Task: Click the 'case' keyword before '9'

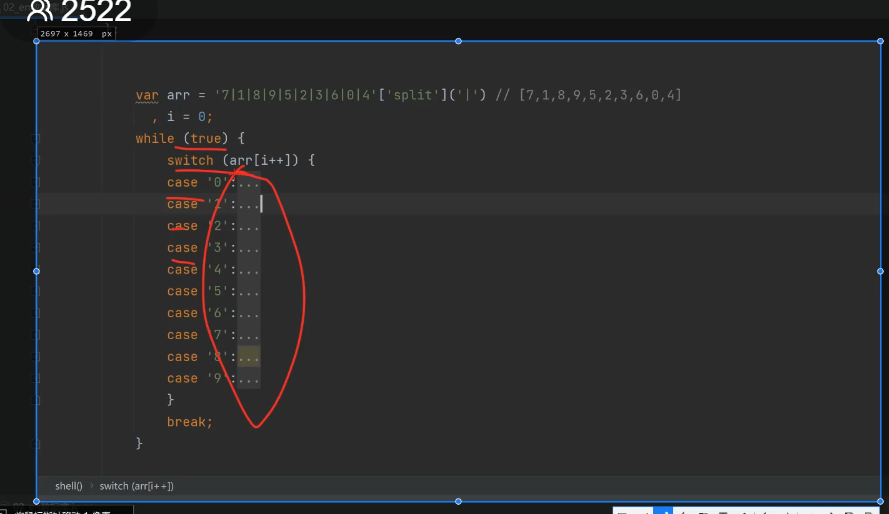Action: tap(182, 379)
